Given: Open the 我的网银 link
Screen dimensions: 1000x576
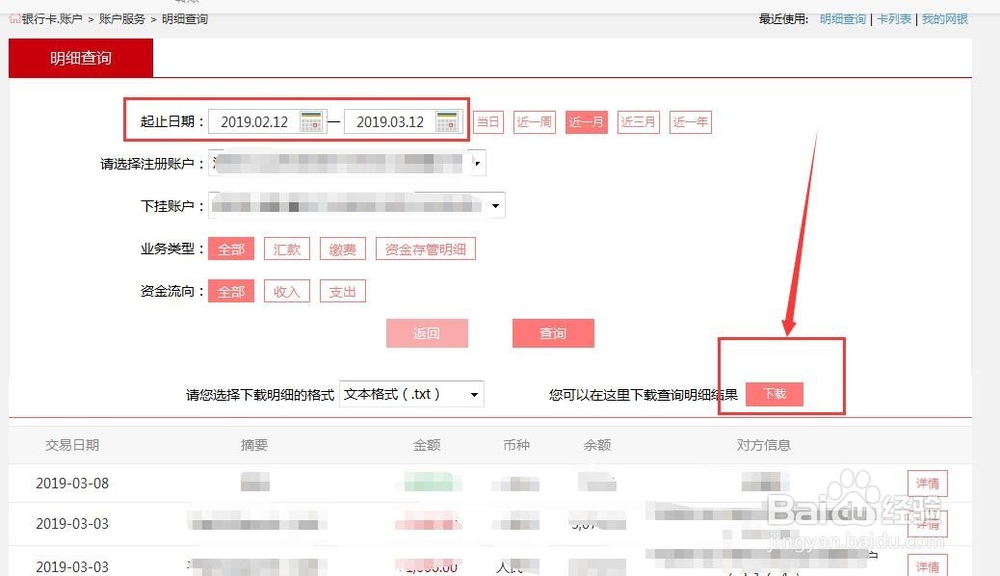Looking at the screenshot, I should [945, 18].
